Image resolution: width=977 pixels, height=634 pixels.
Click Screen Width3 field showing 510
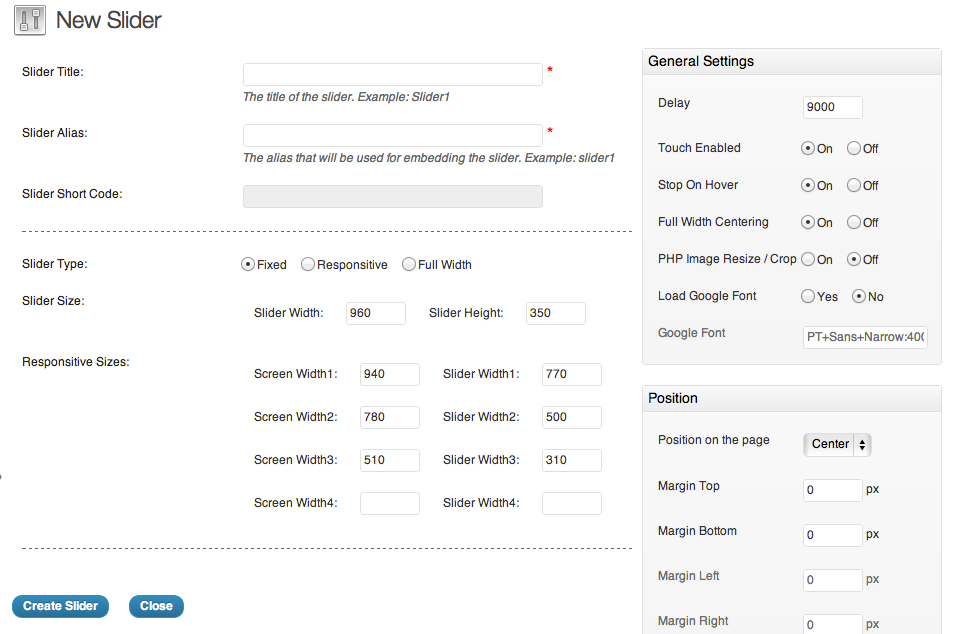(389, 460)
